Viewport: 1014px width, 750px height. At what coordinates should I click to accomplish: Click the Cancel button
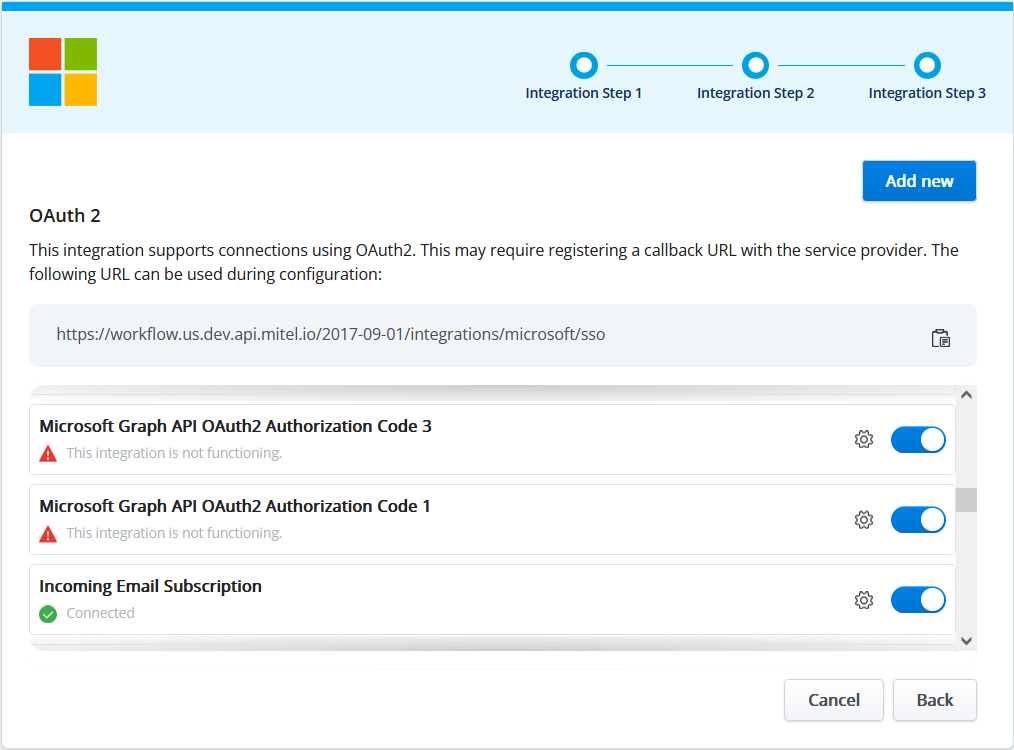(x=834, y=700)
